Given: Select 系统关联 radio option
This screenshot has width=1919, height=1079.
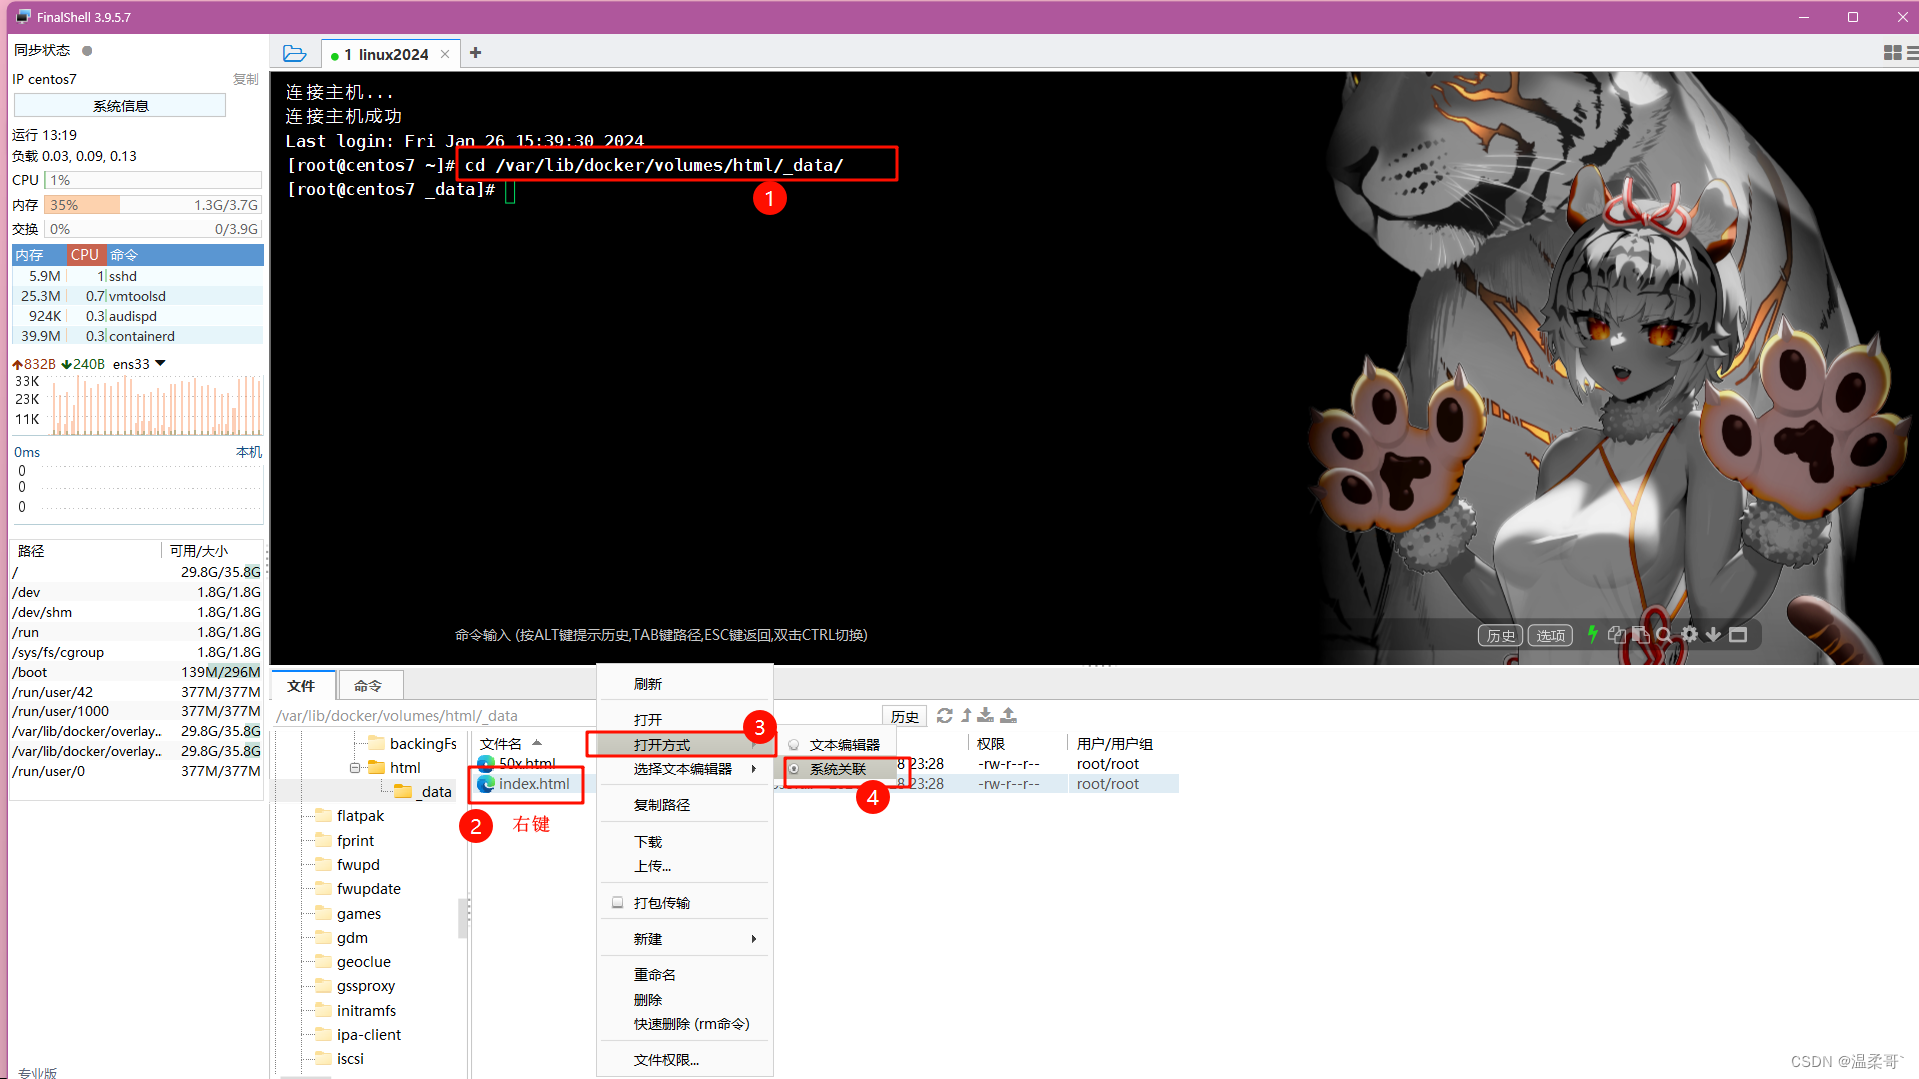Looking at the screenshot, I should pyautogui.click(x=794, y=769).
